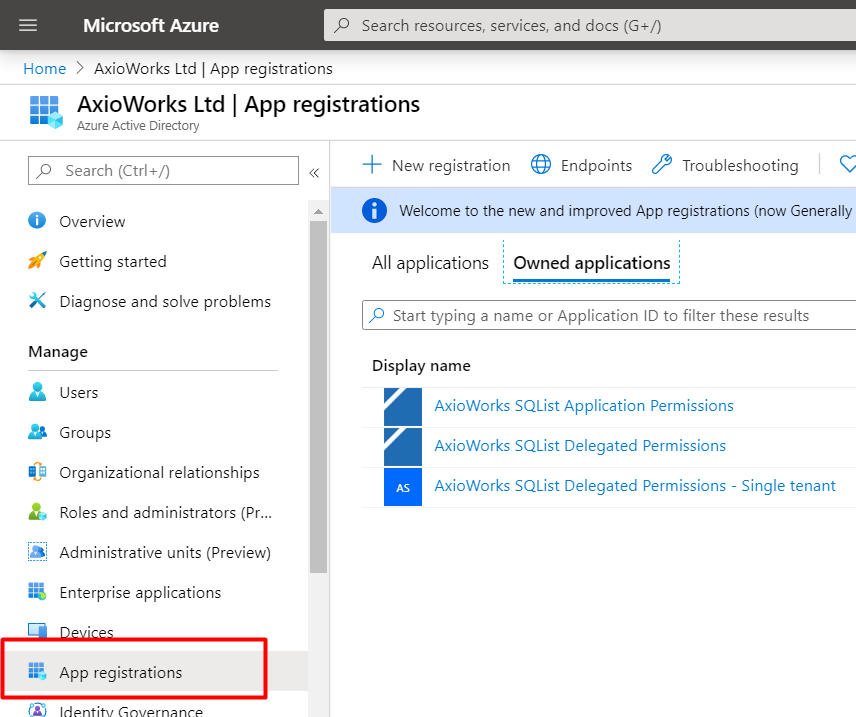
Task: Click the magnifier icon in global search
Action: [x=342, y=25]
